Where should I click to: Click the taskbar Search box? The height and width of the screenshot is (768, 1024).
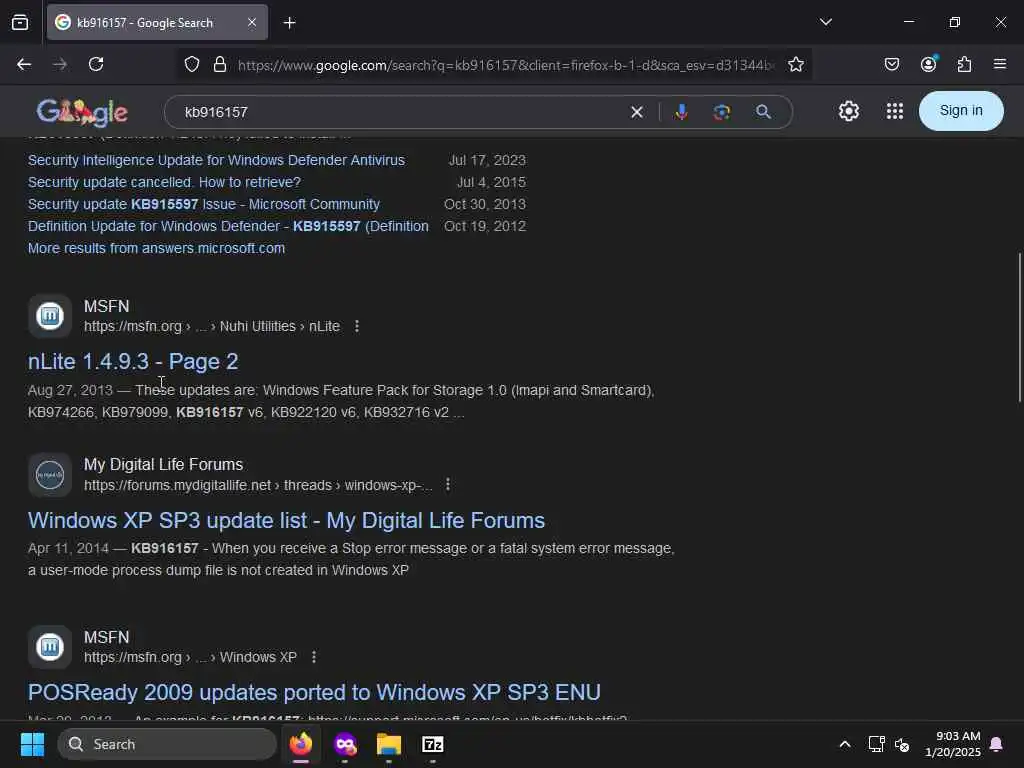point(167,744)
